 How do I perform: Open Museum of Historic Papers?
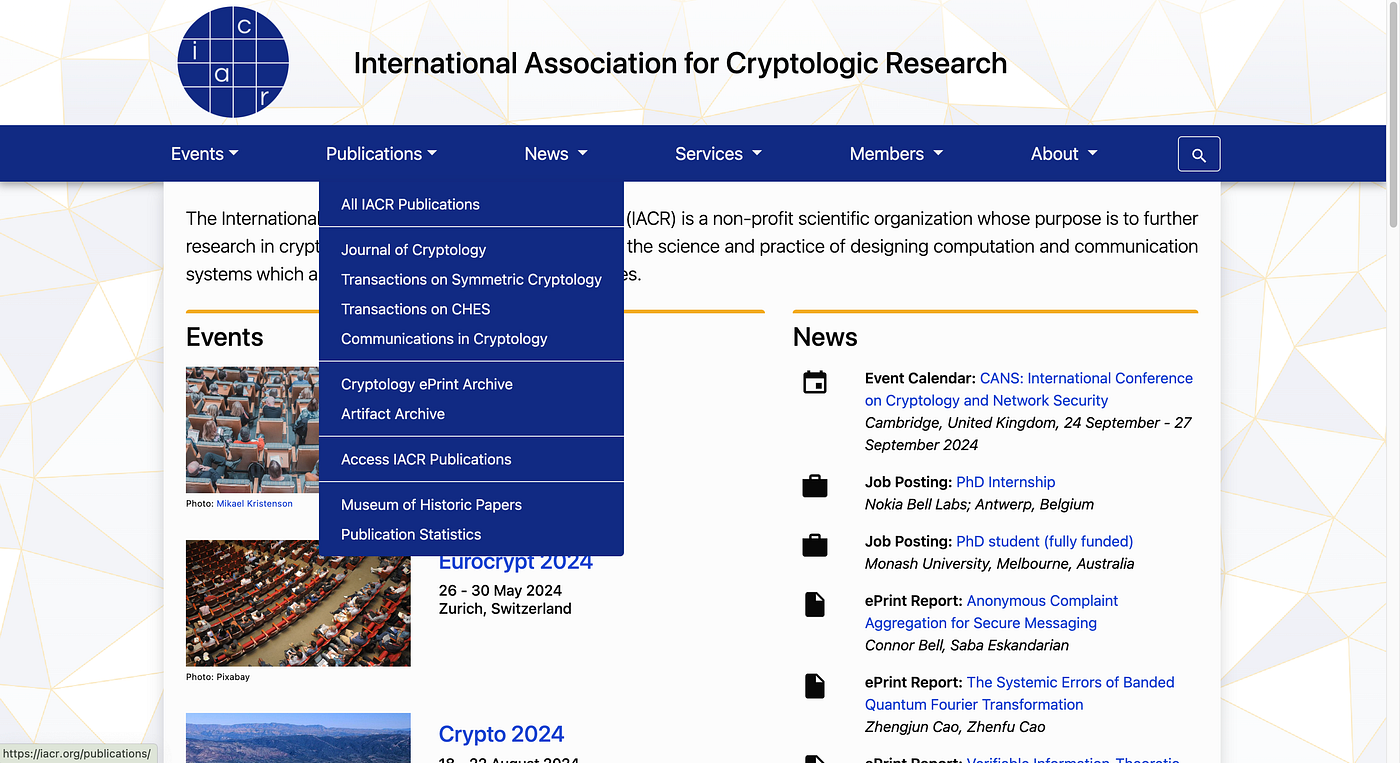[x=471, y=505]
